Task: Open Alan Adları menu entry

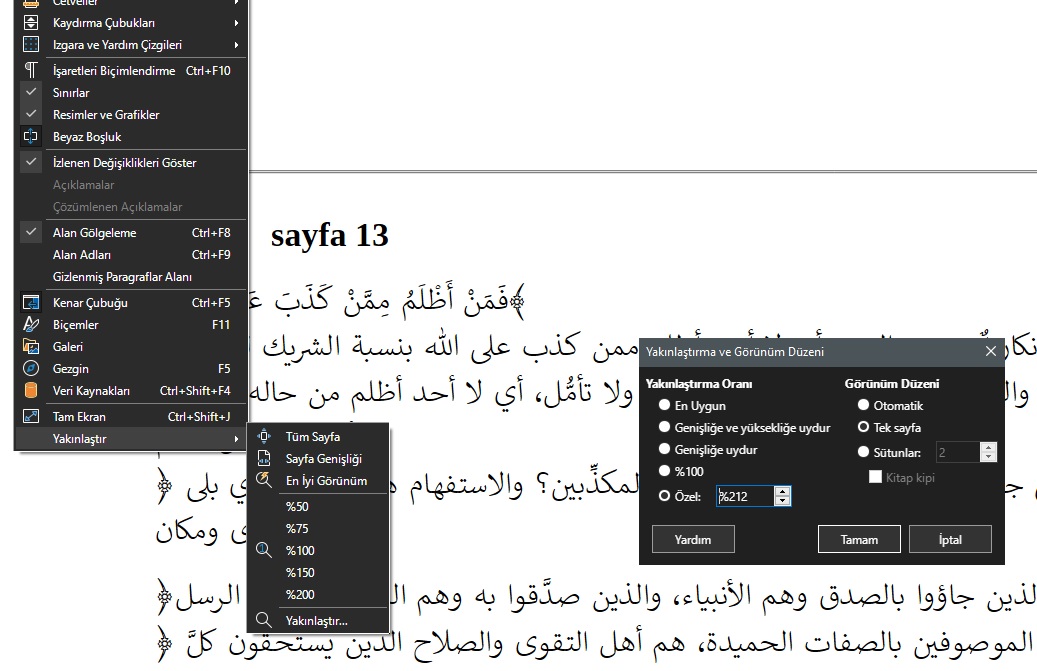Action: point(130,255)
